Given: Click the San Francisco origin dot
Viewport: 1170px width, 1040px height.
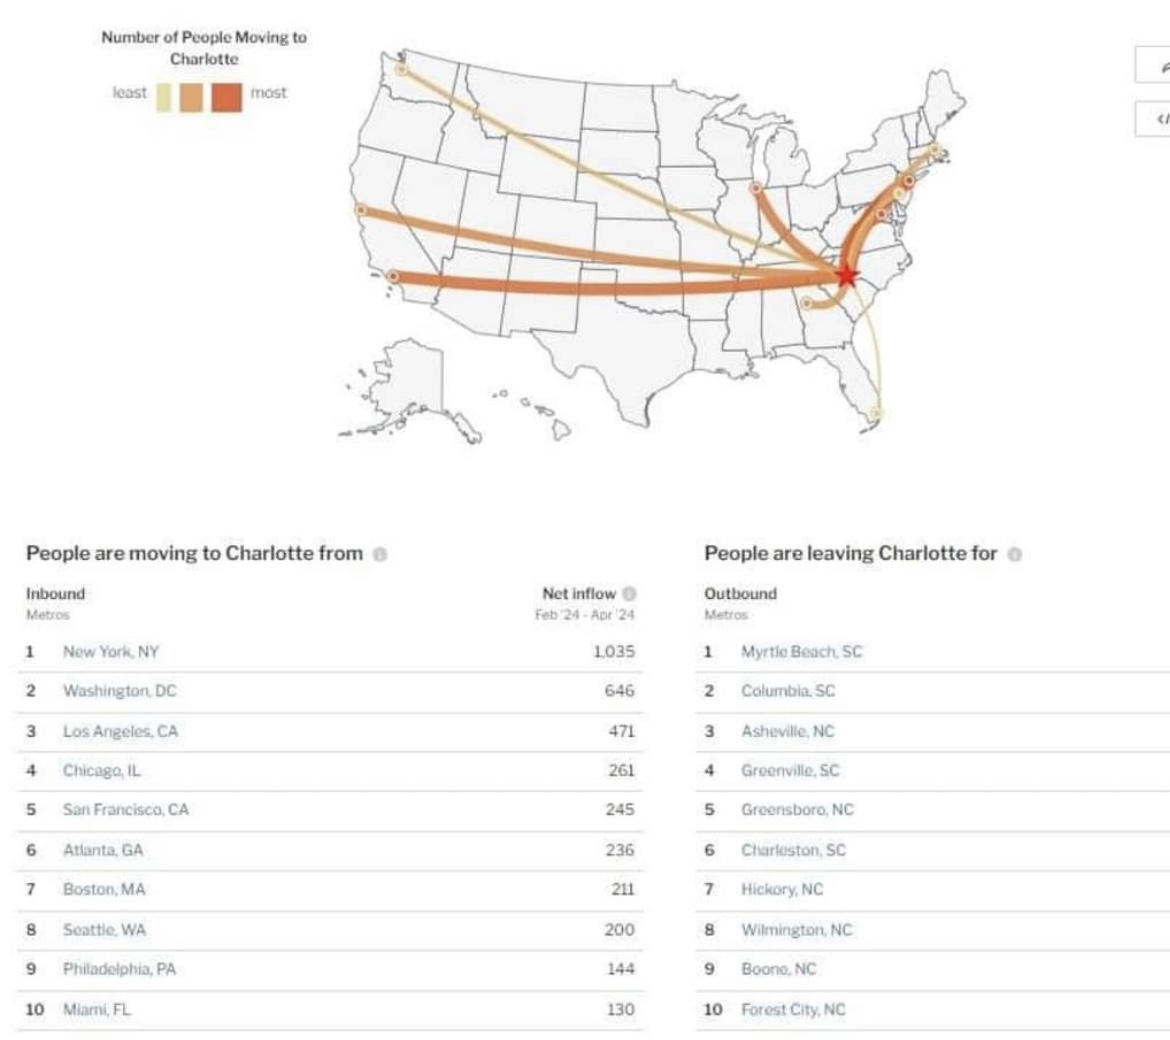Looking at the screenshot, I should 361,210.
